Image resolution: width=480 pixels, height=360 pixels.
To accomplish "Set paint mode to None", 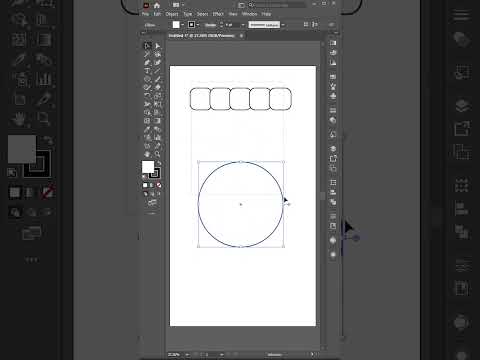I will (159, 185).
